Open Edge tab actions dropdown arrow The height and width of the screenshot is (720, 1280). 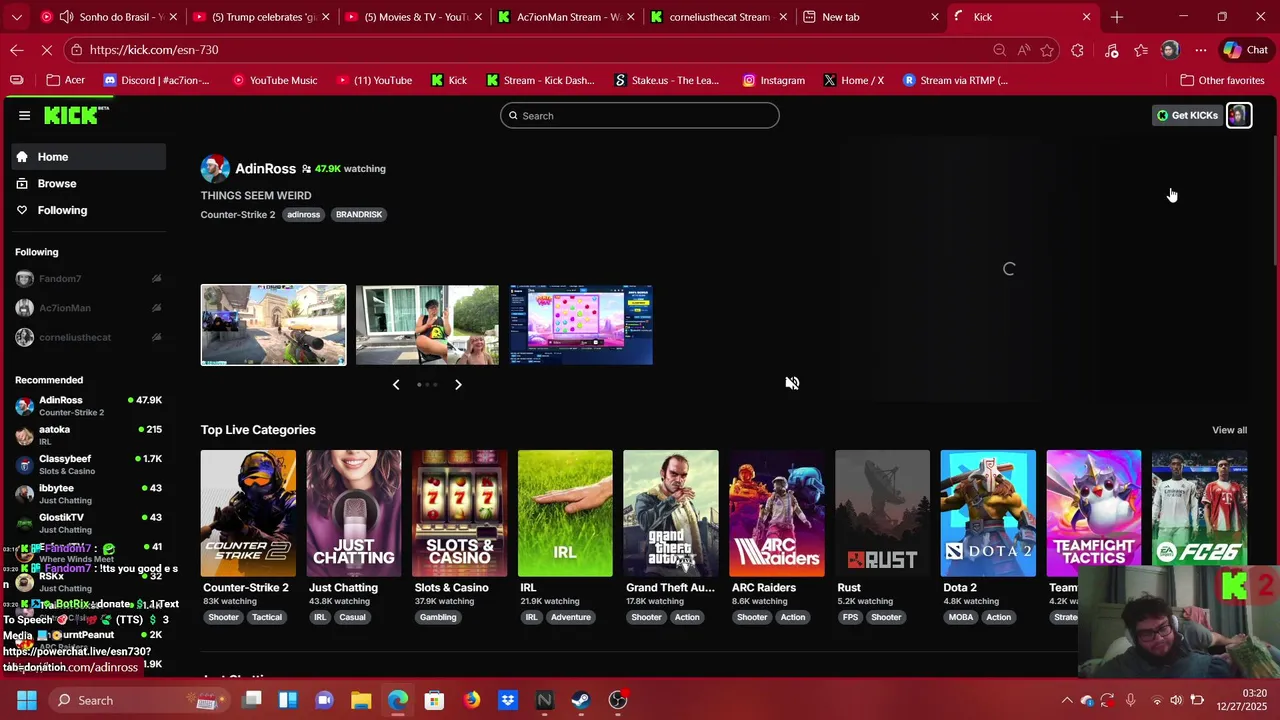[x=16, y=17]
